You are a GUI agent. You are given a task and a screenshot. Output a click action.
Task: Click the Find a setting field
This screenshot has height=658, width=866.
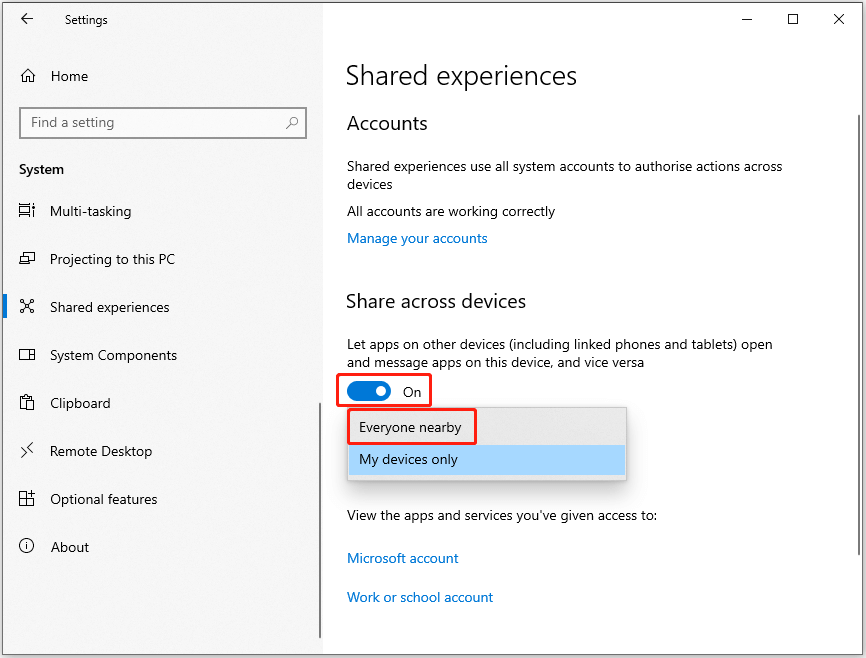(163, 123)
